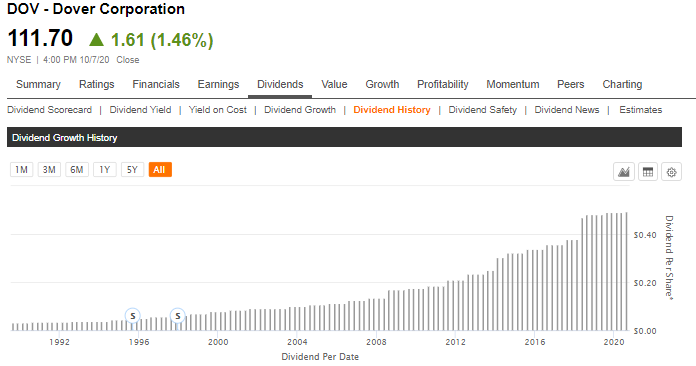The width and height of the screenshot is (696, 366).
Task: Click the $0.20 axis label
Action: [645, 283]
